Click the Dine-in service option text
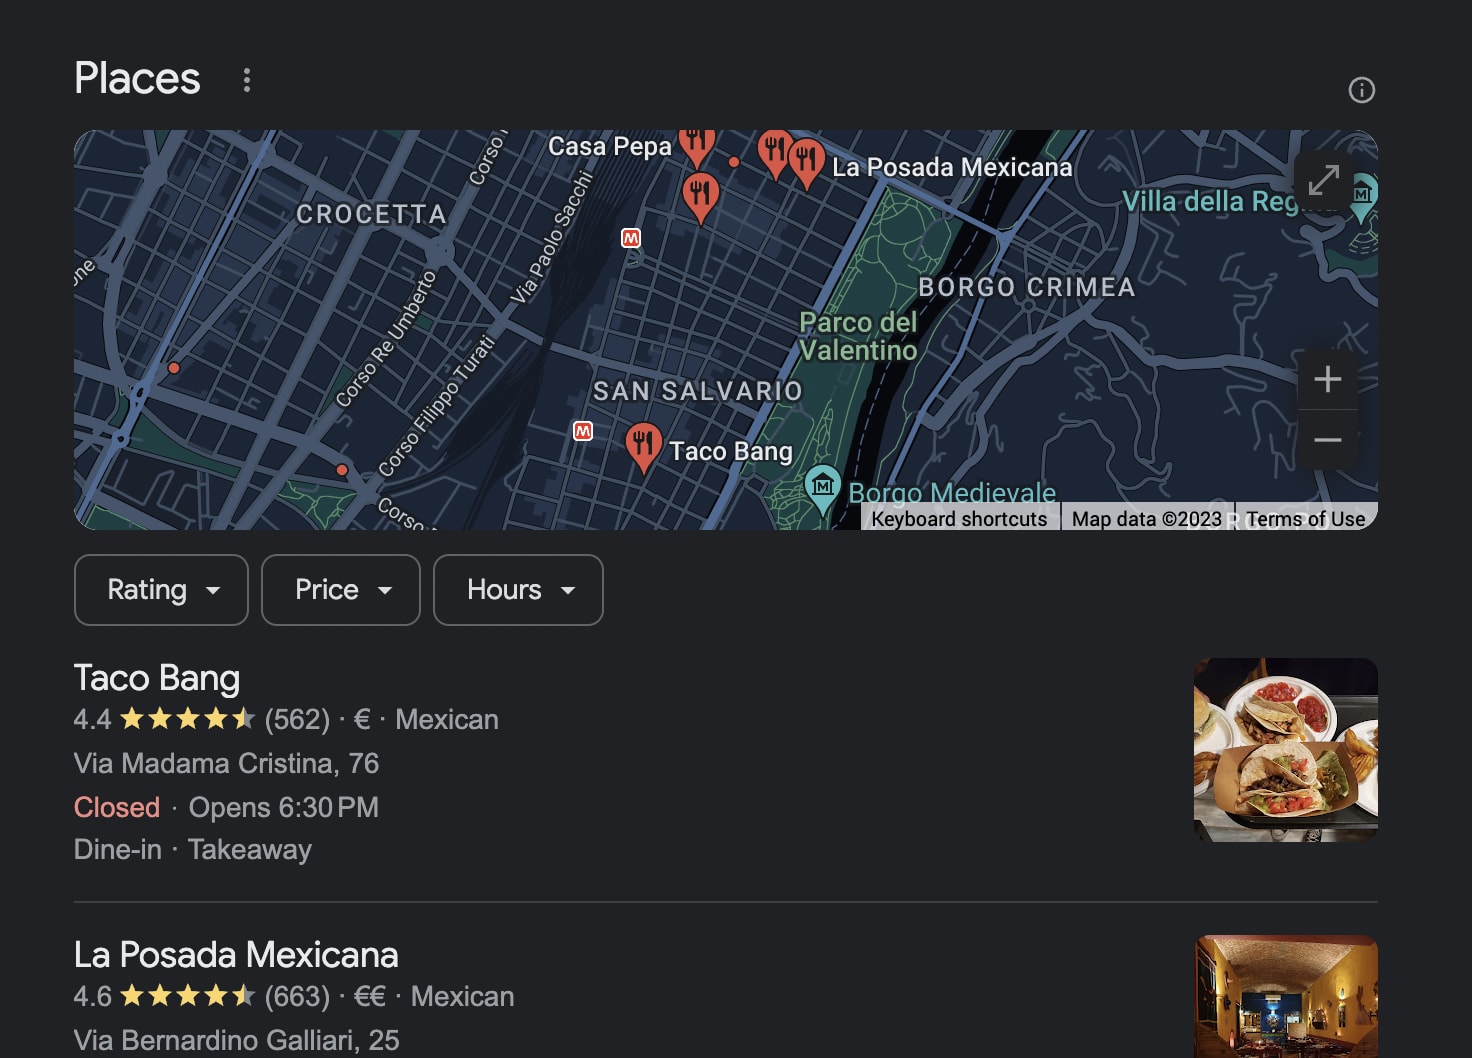Image resolution: width=1472 pixels, height=1058 pixels. tap(118, 850)
